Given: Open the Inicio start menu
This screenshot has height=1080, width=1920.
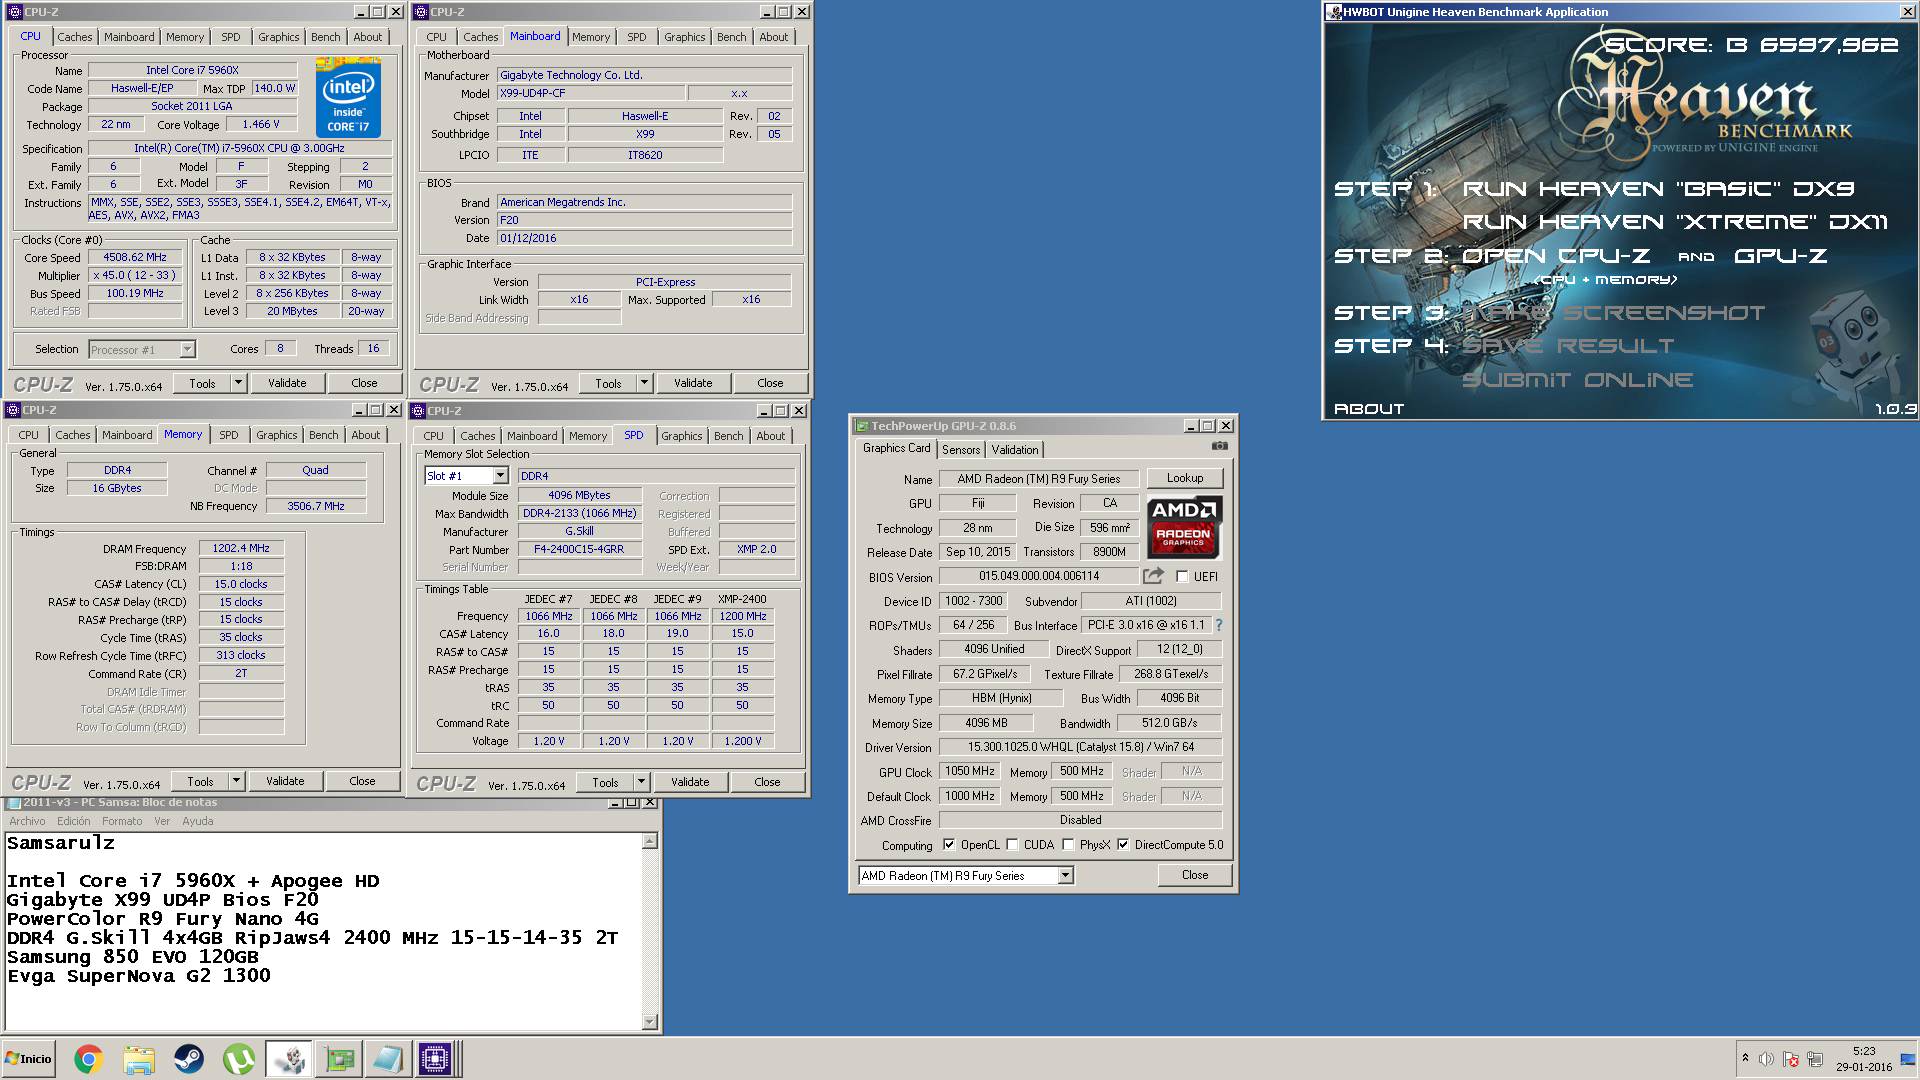Looking at the screenshot, I should click(29, 1059).
